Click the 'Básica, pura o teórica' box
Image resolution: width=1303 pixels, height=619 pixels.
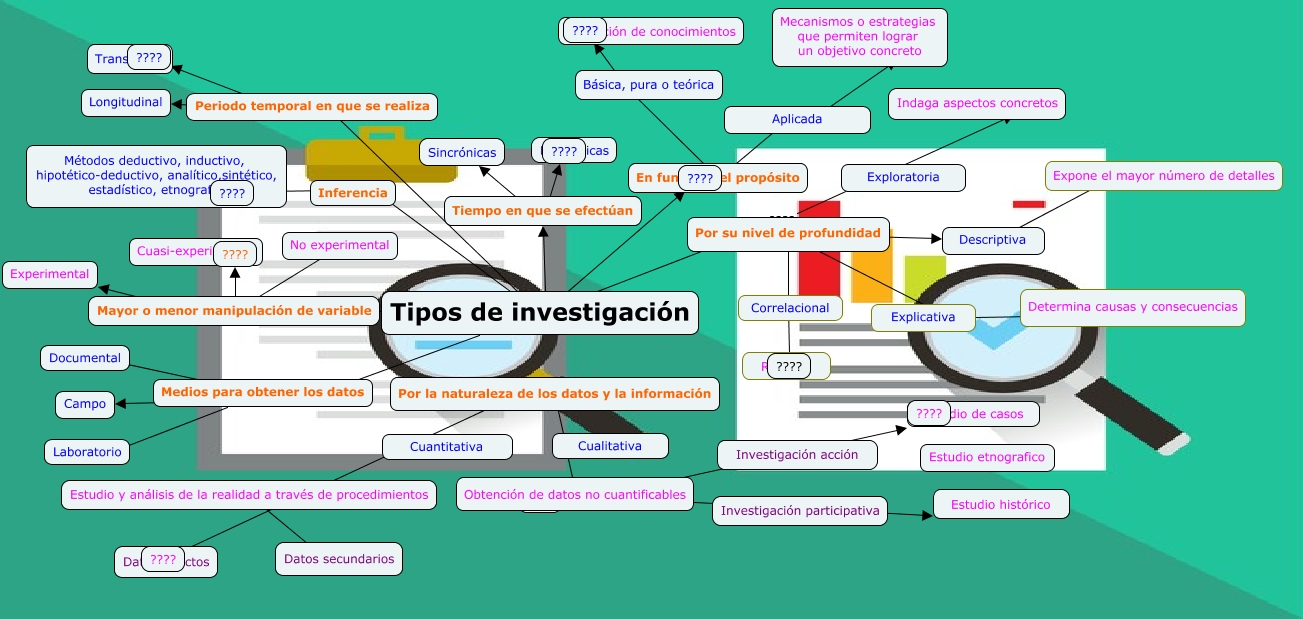coord(648,85)
